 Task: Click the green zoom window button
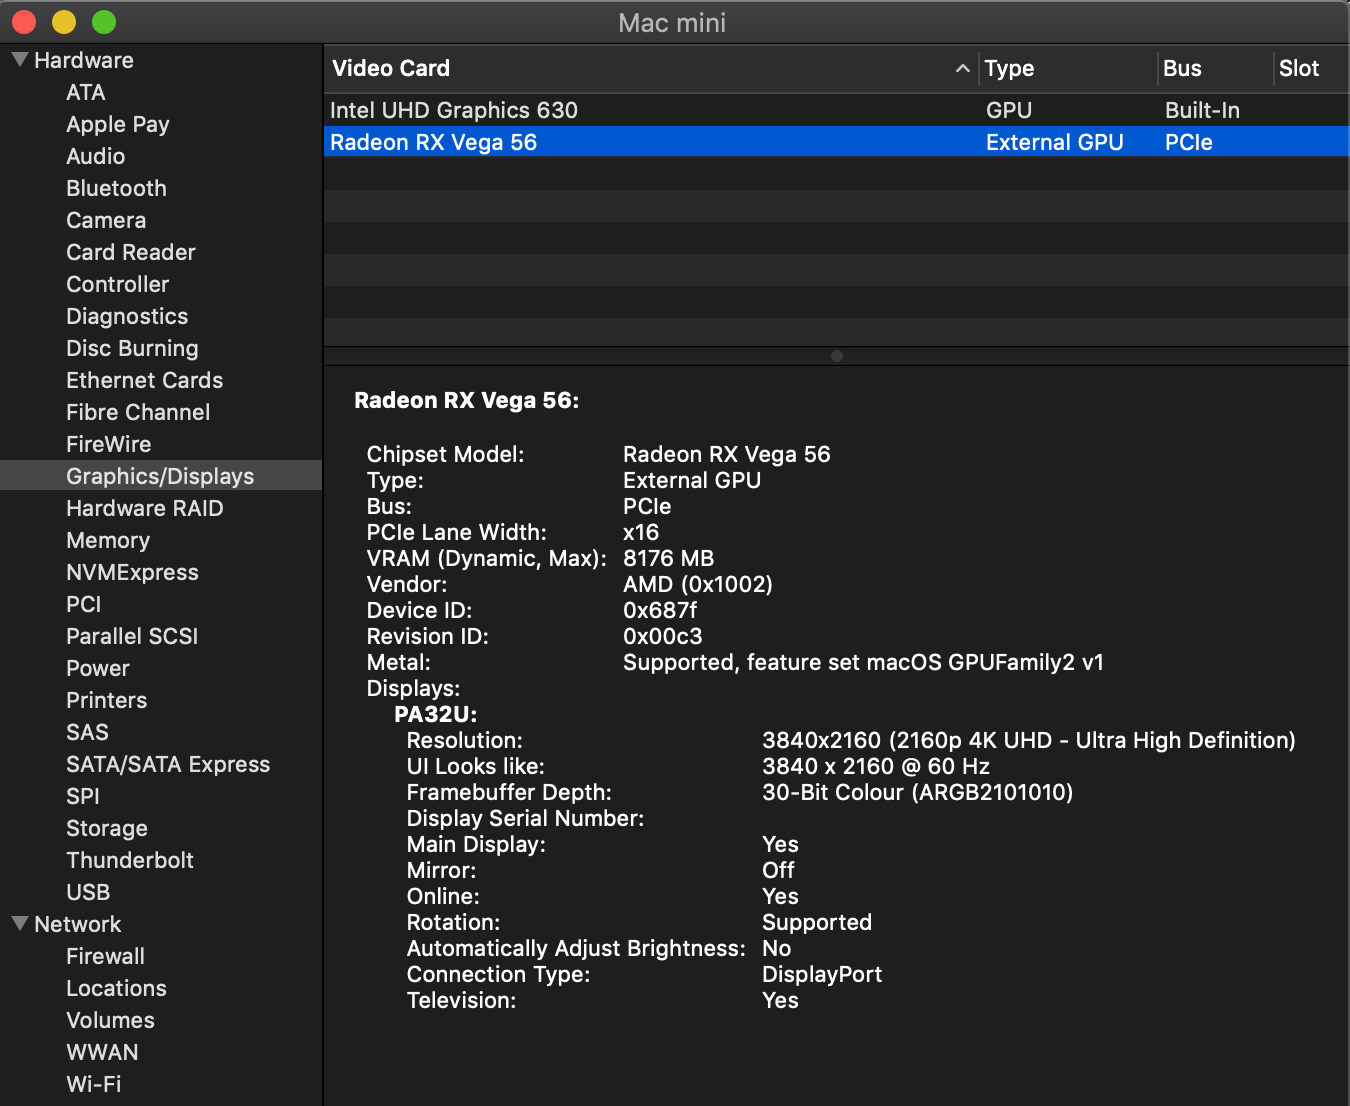click(x=104, y=22)
